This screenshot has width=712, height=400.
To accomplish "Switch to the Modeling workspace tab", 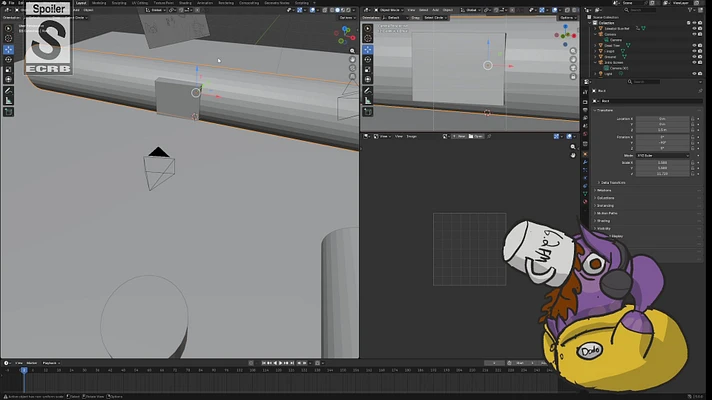I will coord(99,3).
